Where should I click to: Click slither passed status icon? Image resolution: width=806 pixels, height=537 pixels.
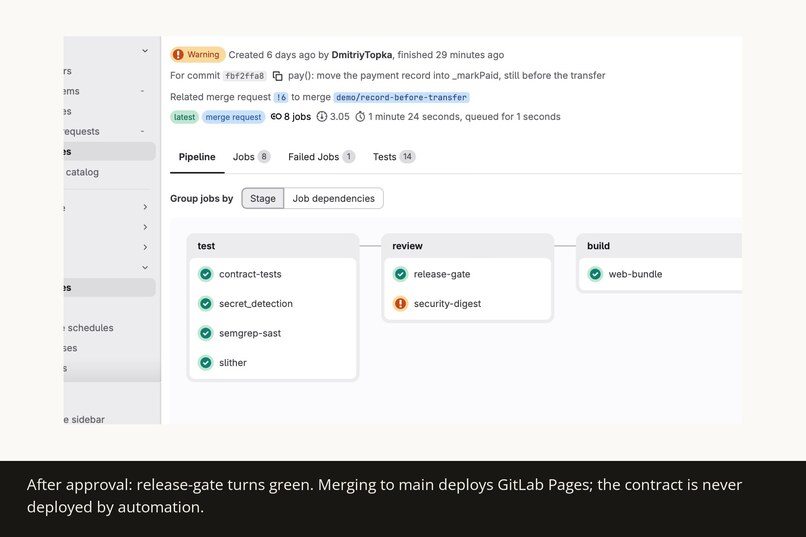pos(206,363)
